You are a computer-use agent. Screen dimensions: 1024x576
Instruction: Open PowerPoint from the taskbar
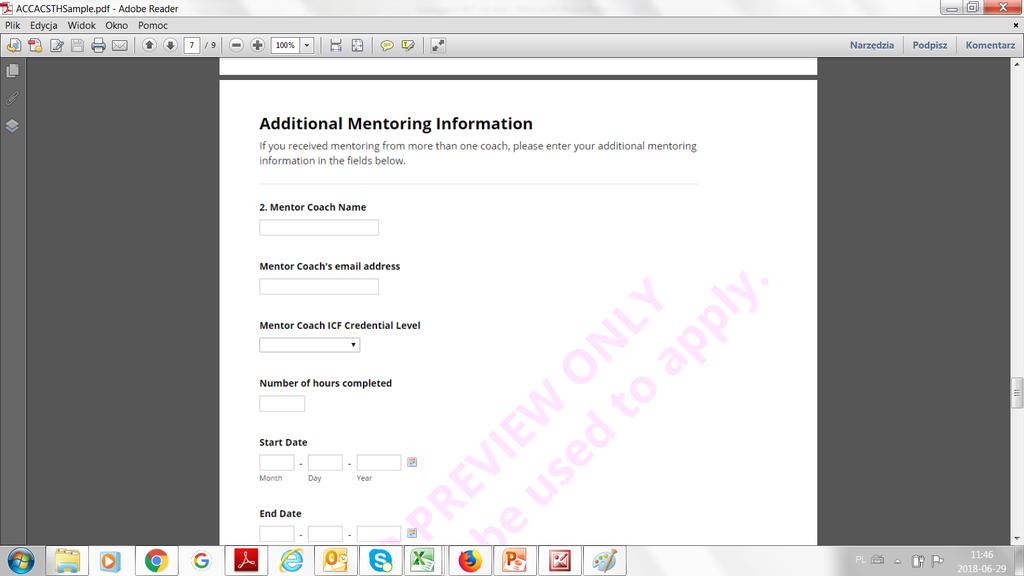pyautogui.click(x=515, y=561)
